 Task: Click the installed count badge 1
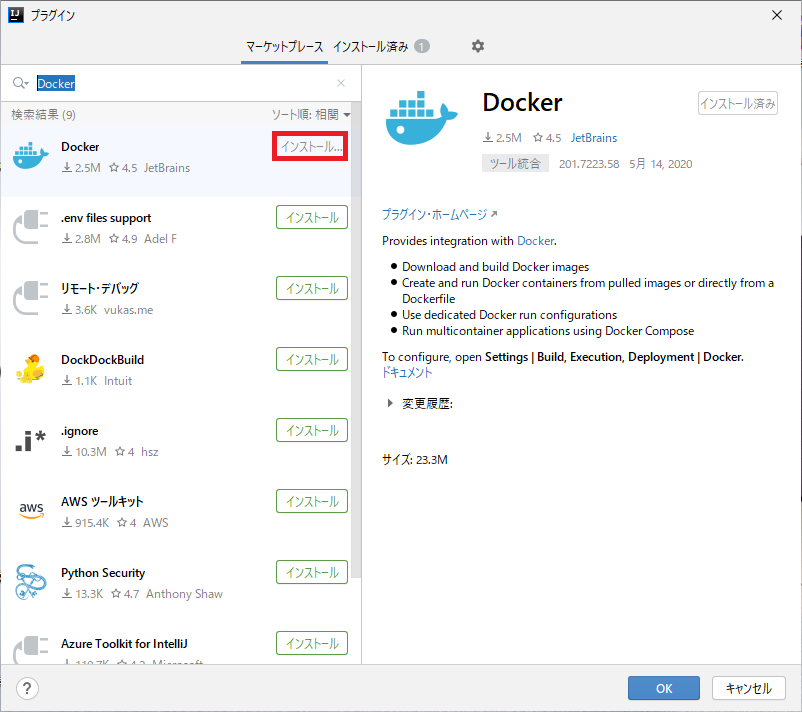click(x=421, y=47)
